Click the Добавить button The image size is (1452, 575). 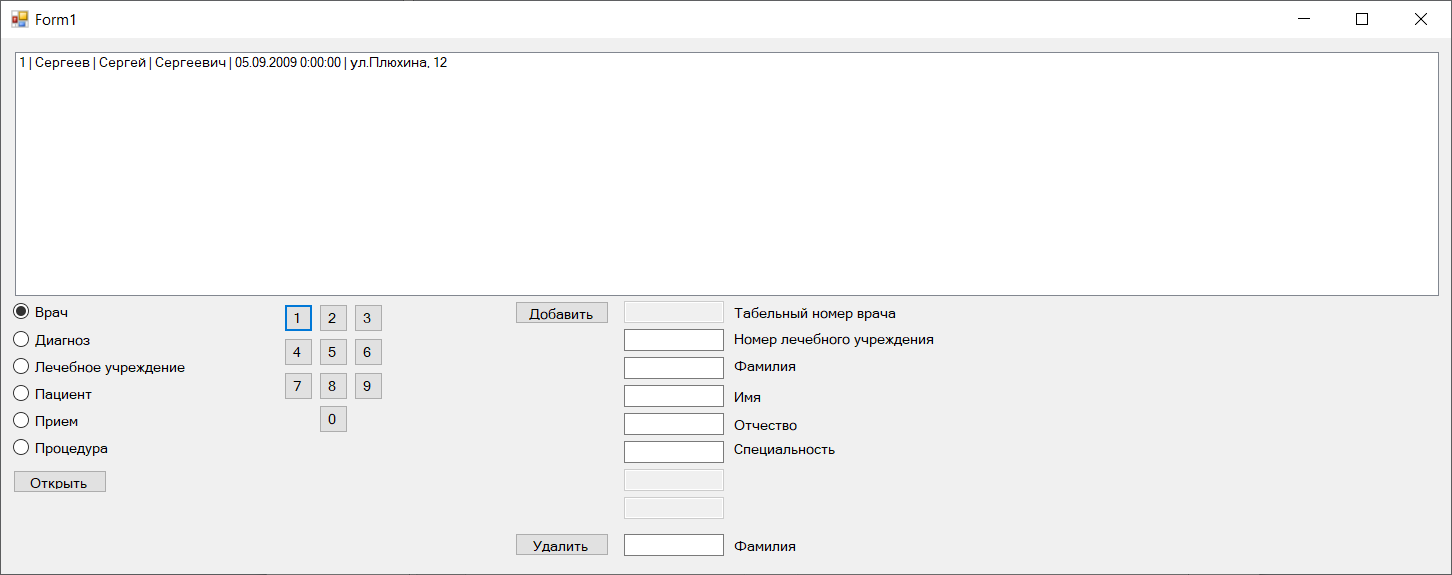tap(562, 313)
